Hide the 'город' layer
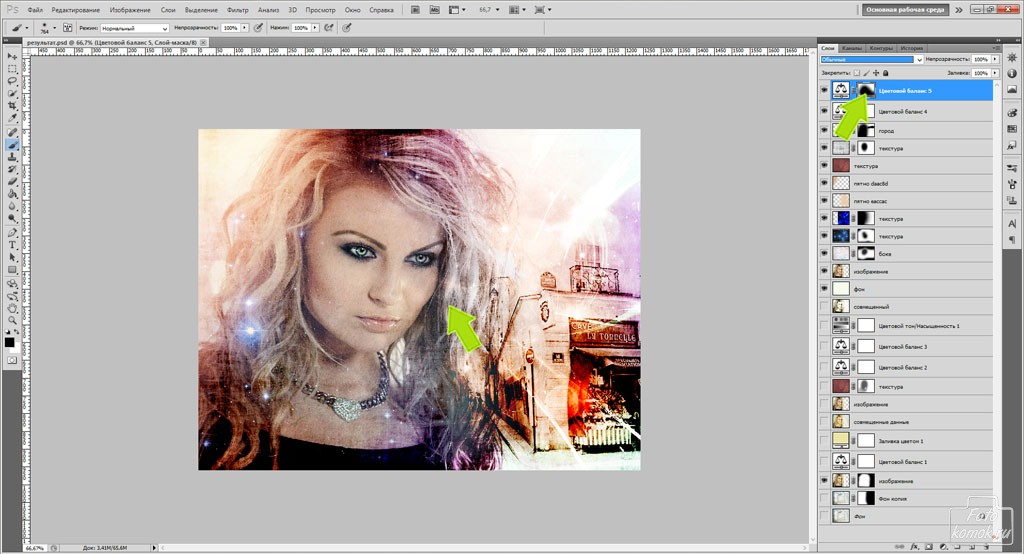The image size is (1024, 554). 825,130
